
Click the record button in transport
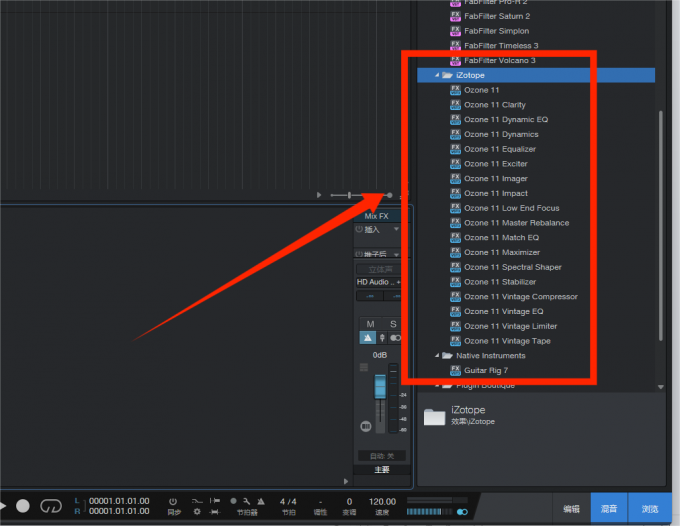[x=23, y=506]
